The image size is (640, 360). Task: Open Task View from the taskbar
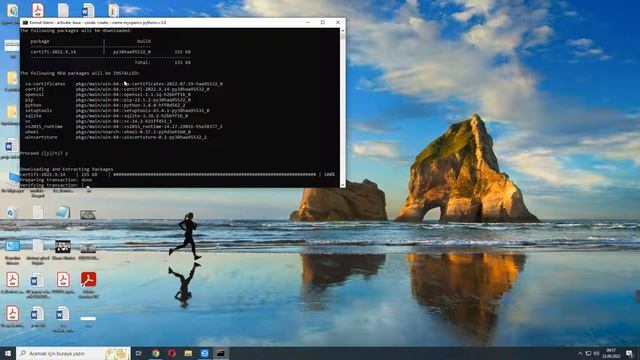coord(139,353)
